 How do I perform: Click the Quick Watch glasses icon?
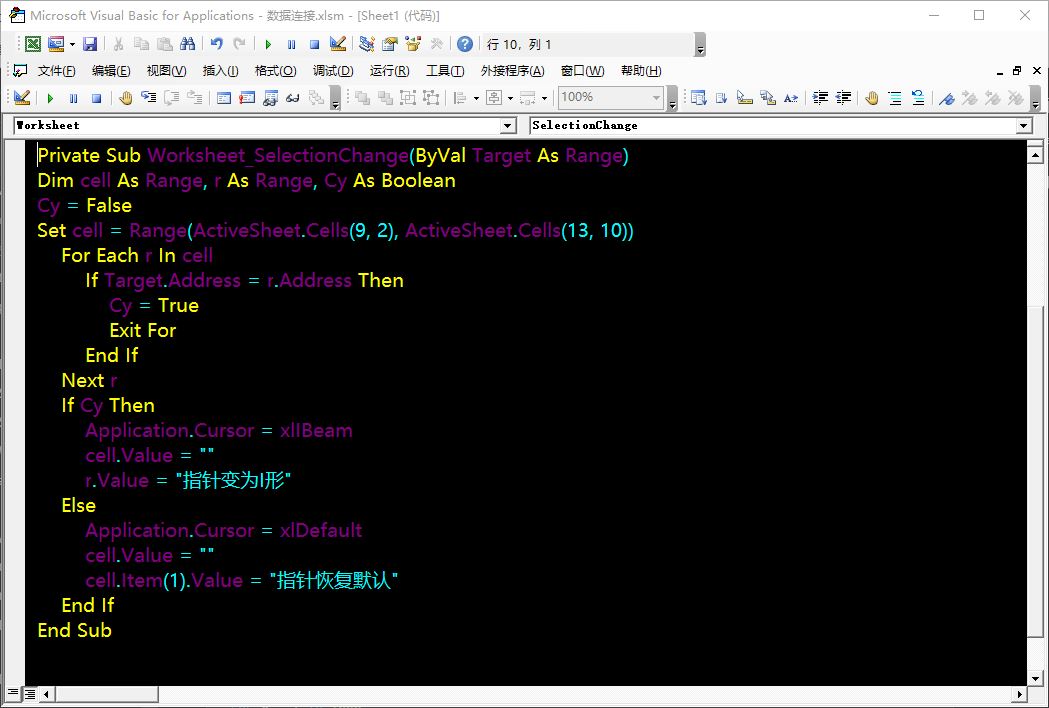coord(292,98)
